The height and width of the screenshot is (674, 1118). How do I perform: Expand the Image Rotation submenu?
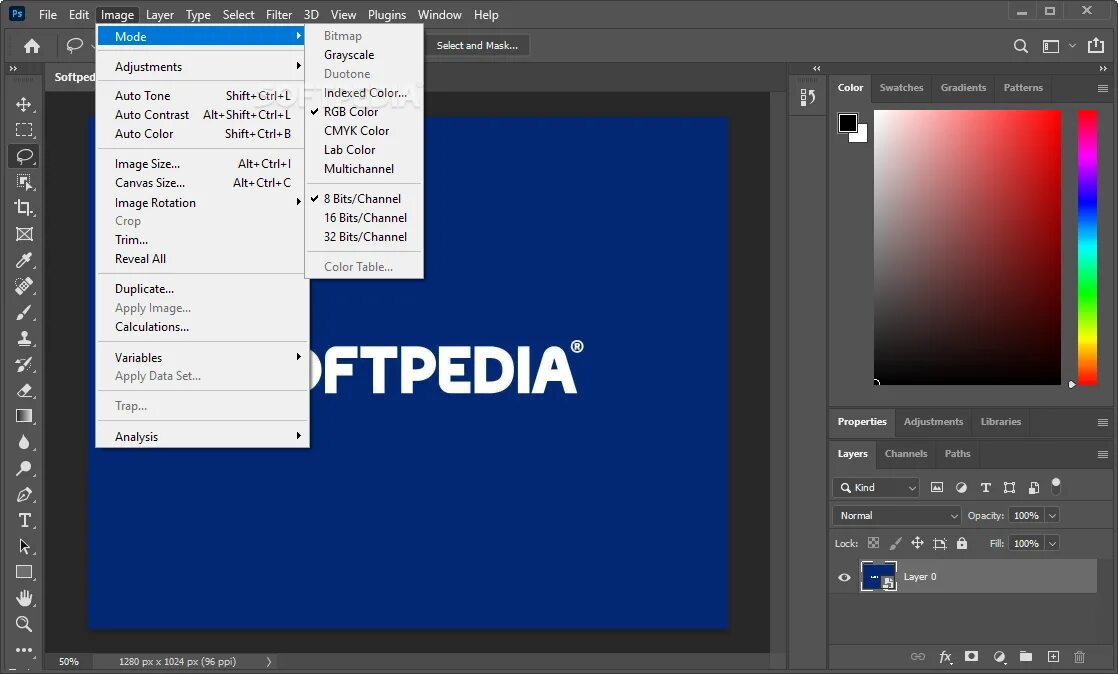[202, 203]
